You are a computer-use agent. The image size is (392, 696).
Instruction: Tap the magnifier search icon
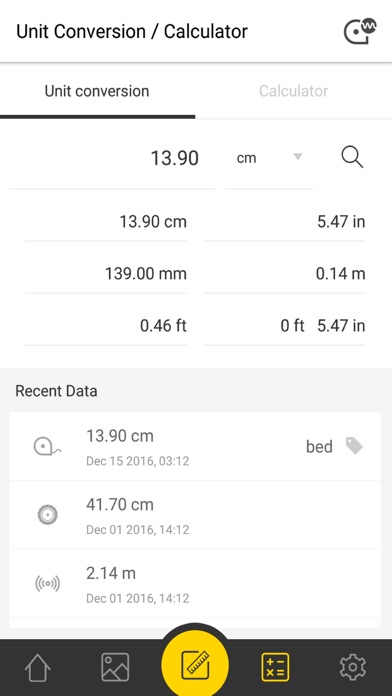pyautogui.click(x=352, y=158)
